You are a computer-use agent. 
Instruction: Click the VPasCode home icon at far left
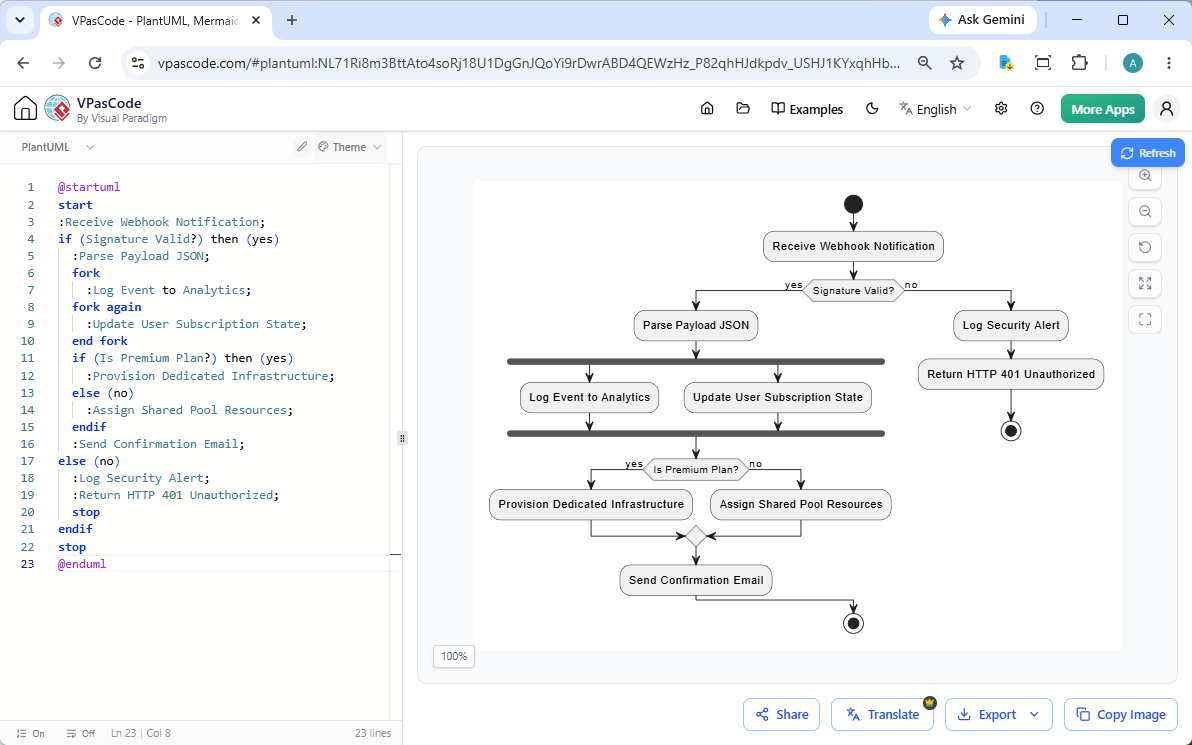(x=25, y=109)
